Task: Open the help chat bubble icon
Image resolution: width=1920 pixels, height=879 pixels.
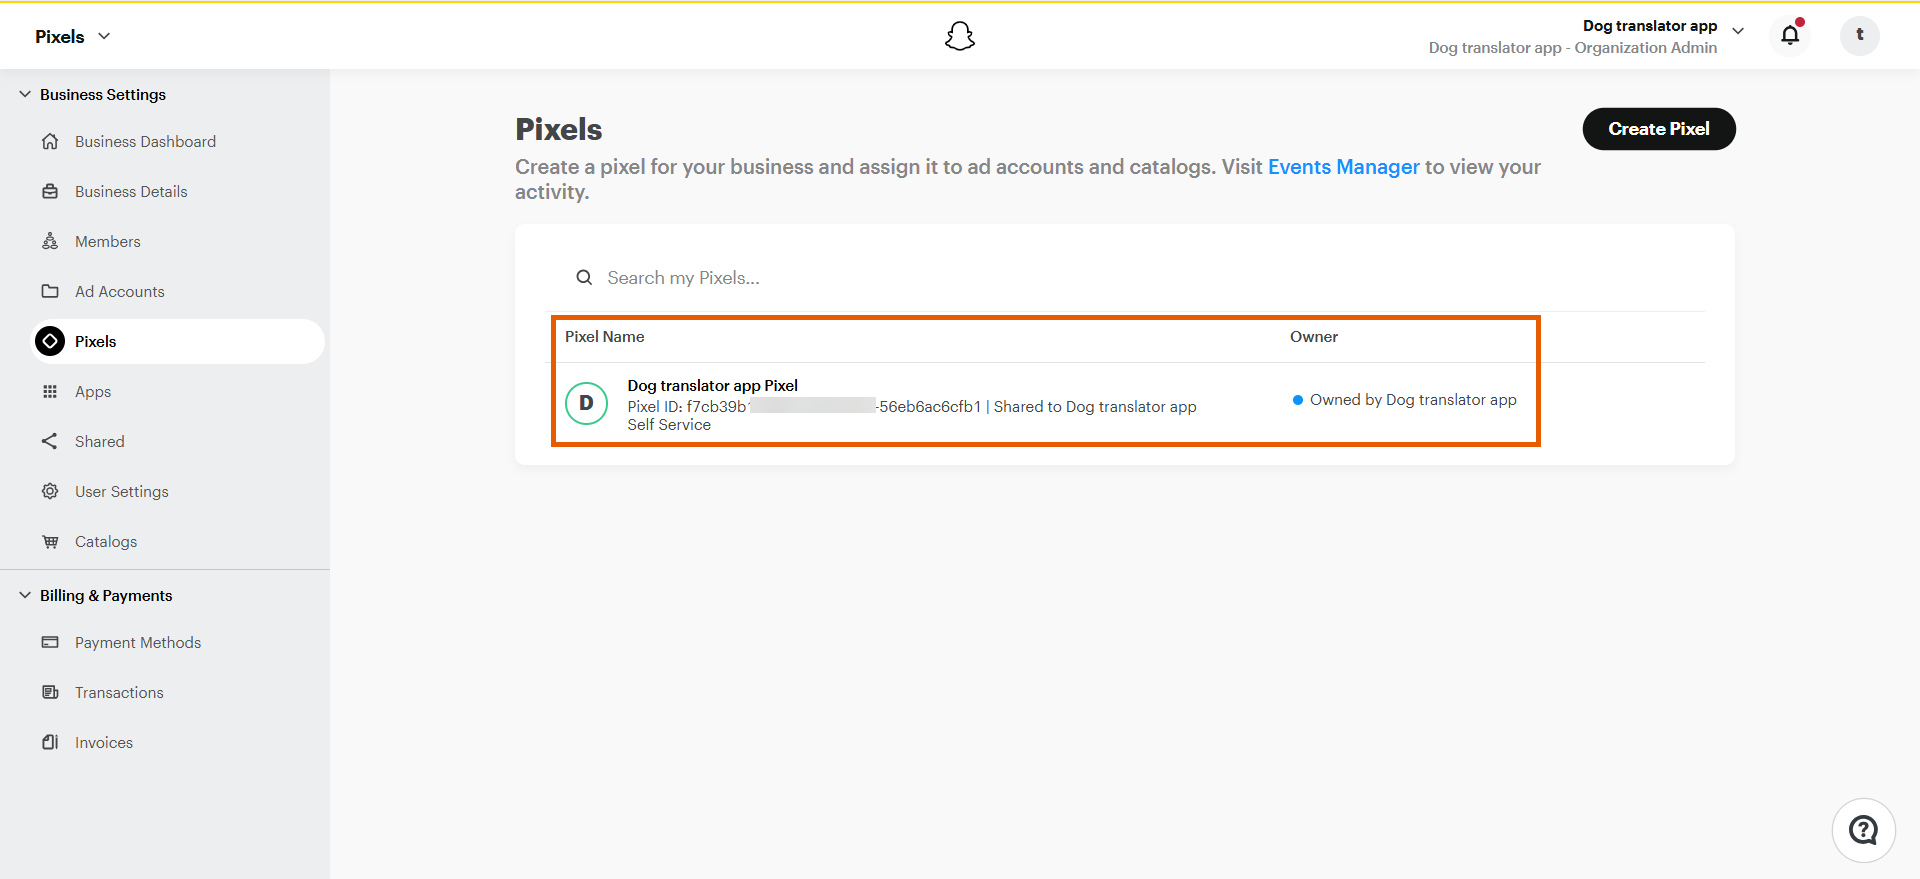Action: (x=1864, y=830)
